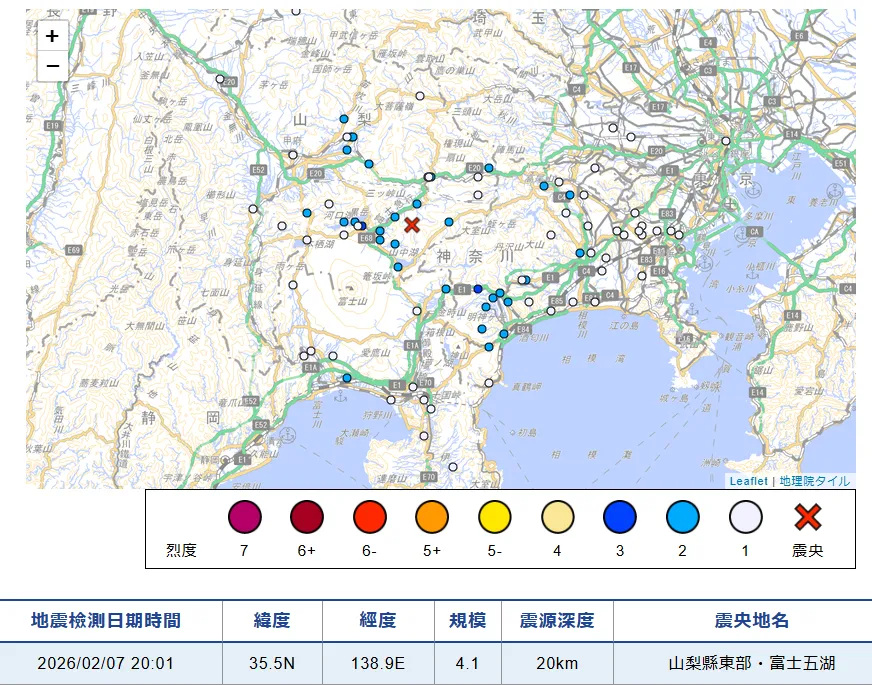Viewport: 872px width, 685px height.
Task: Click the blue marker near Mount Fuji's southwest side
Action: 345,378
